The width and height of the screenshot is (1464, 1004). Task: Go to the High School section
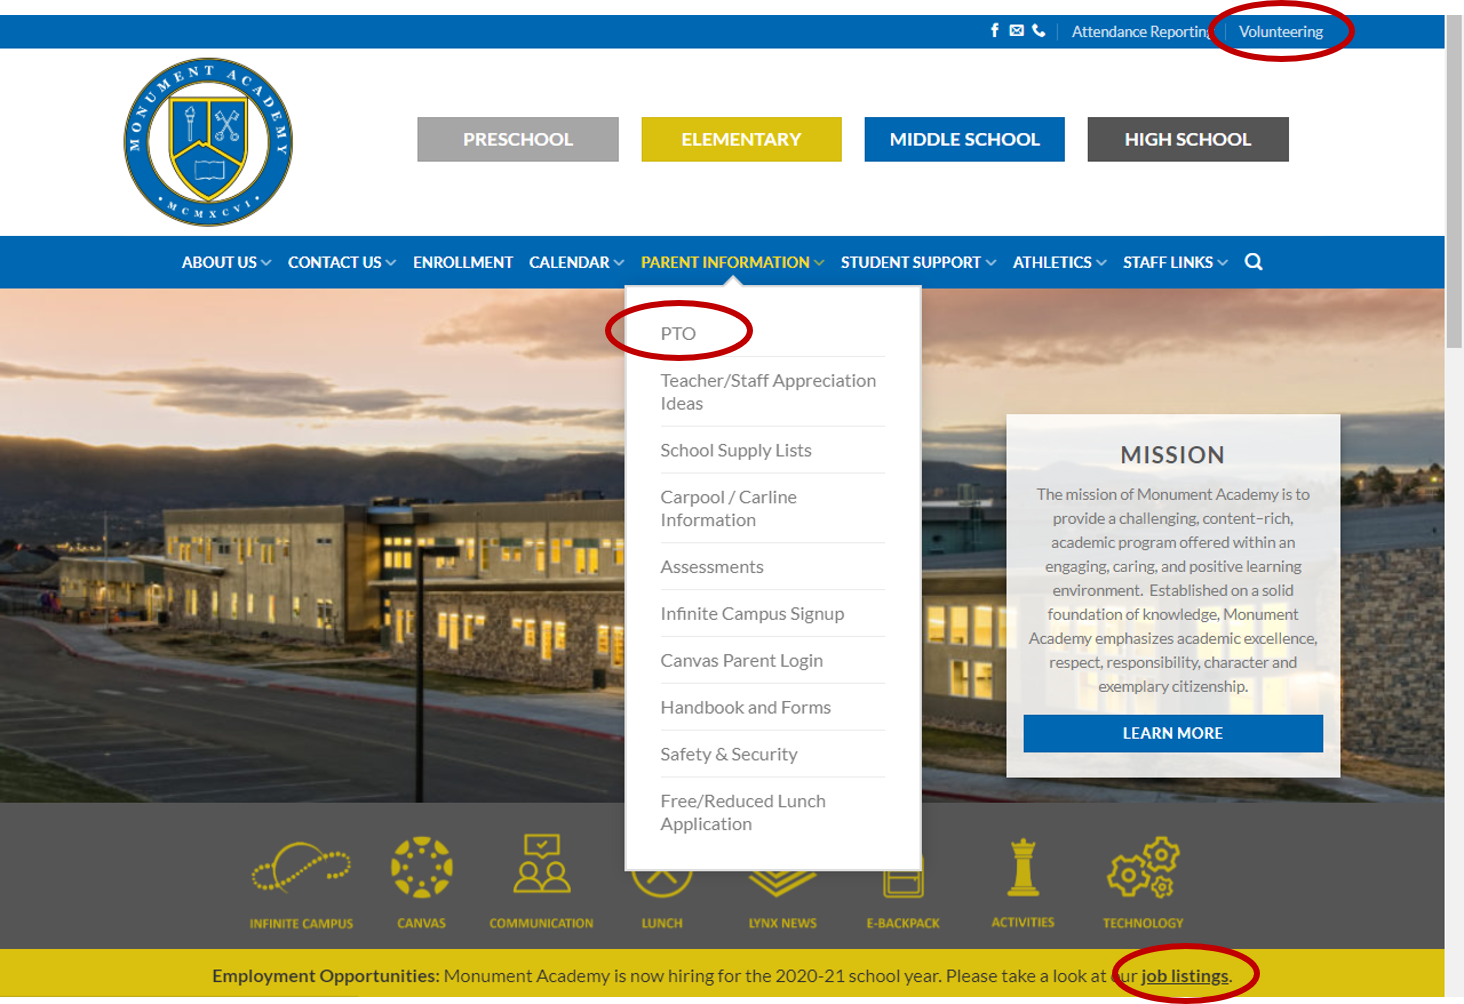click(1188, 139)
